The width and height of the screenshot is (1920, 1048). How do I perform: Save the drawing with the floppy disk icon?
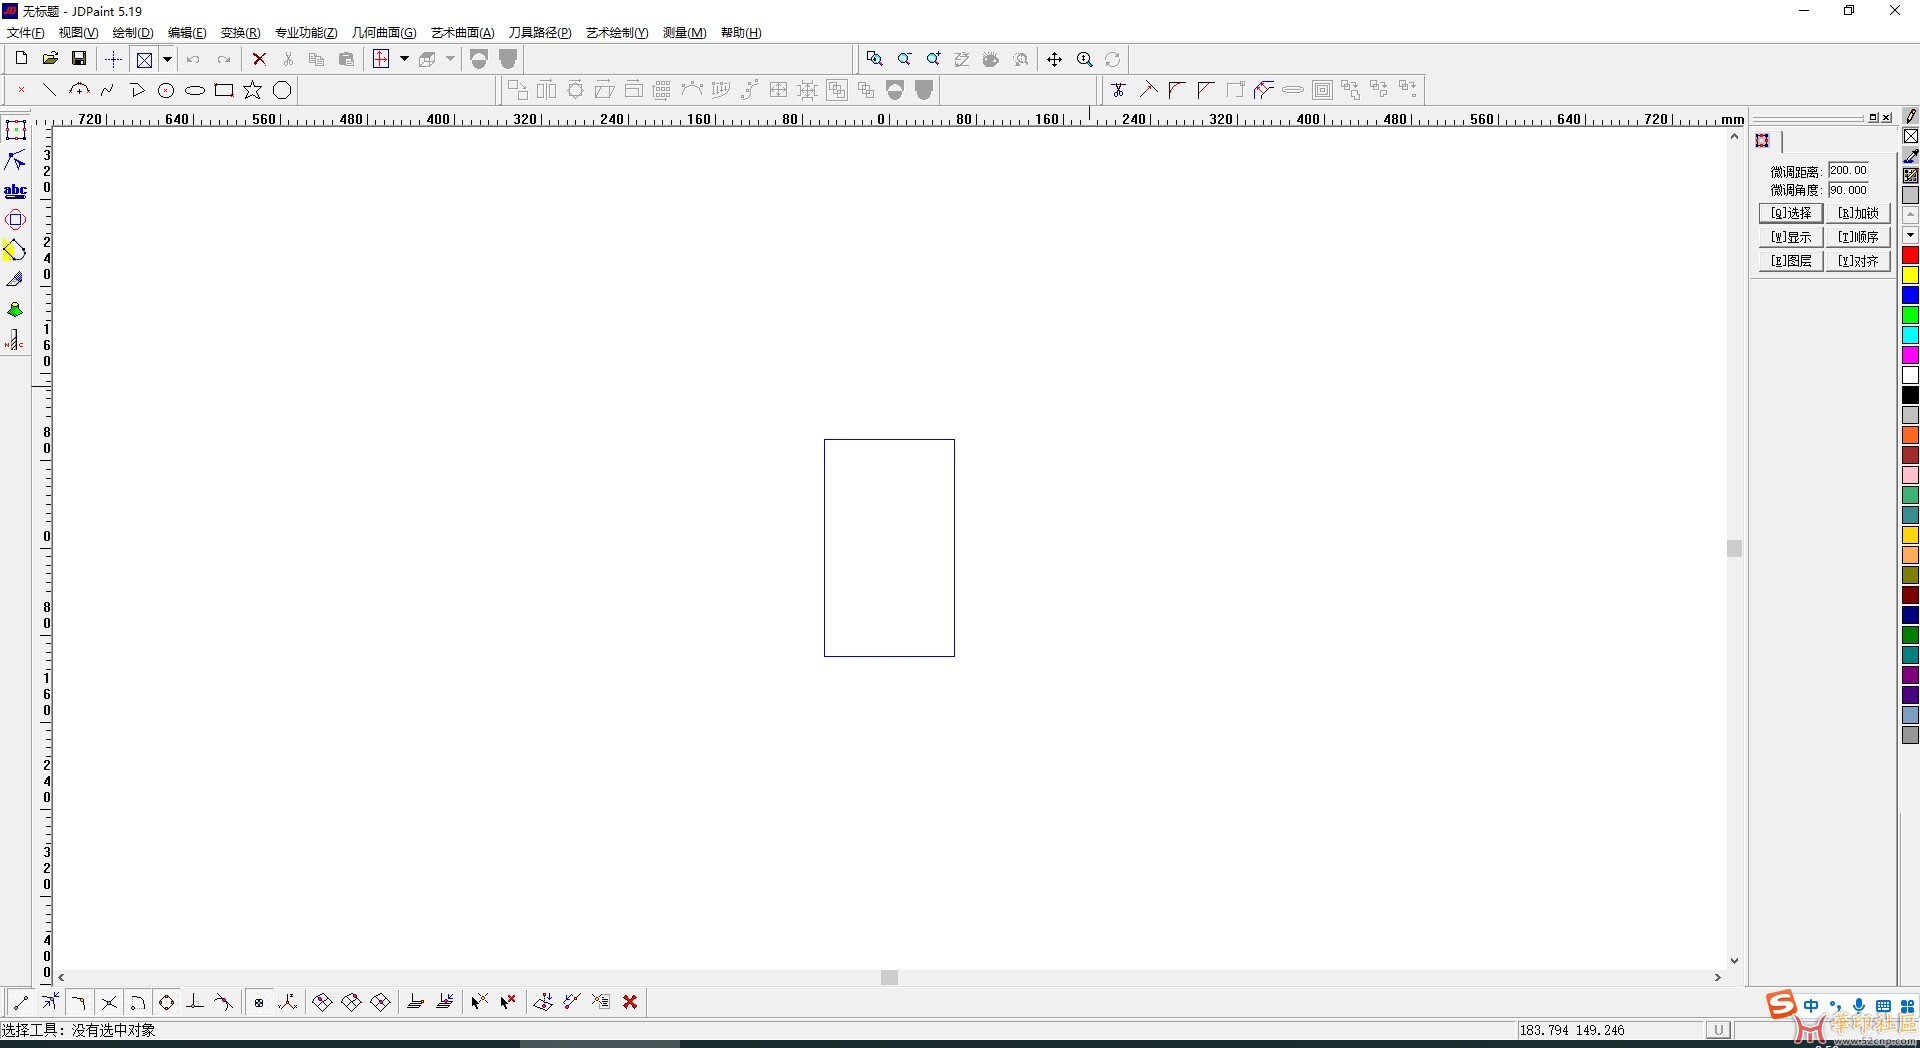(x=79, y=59)
